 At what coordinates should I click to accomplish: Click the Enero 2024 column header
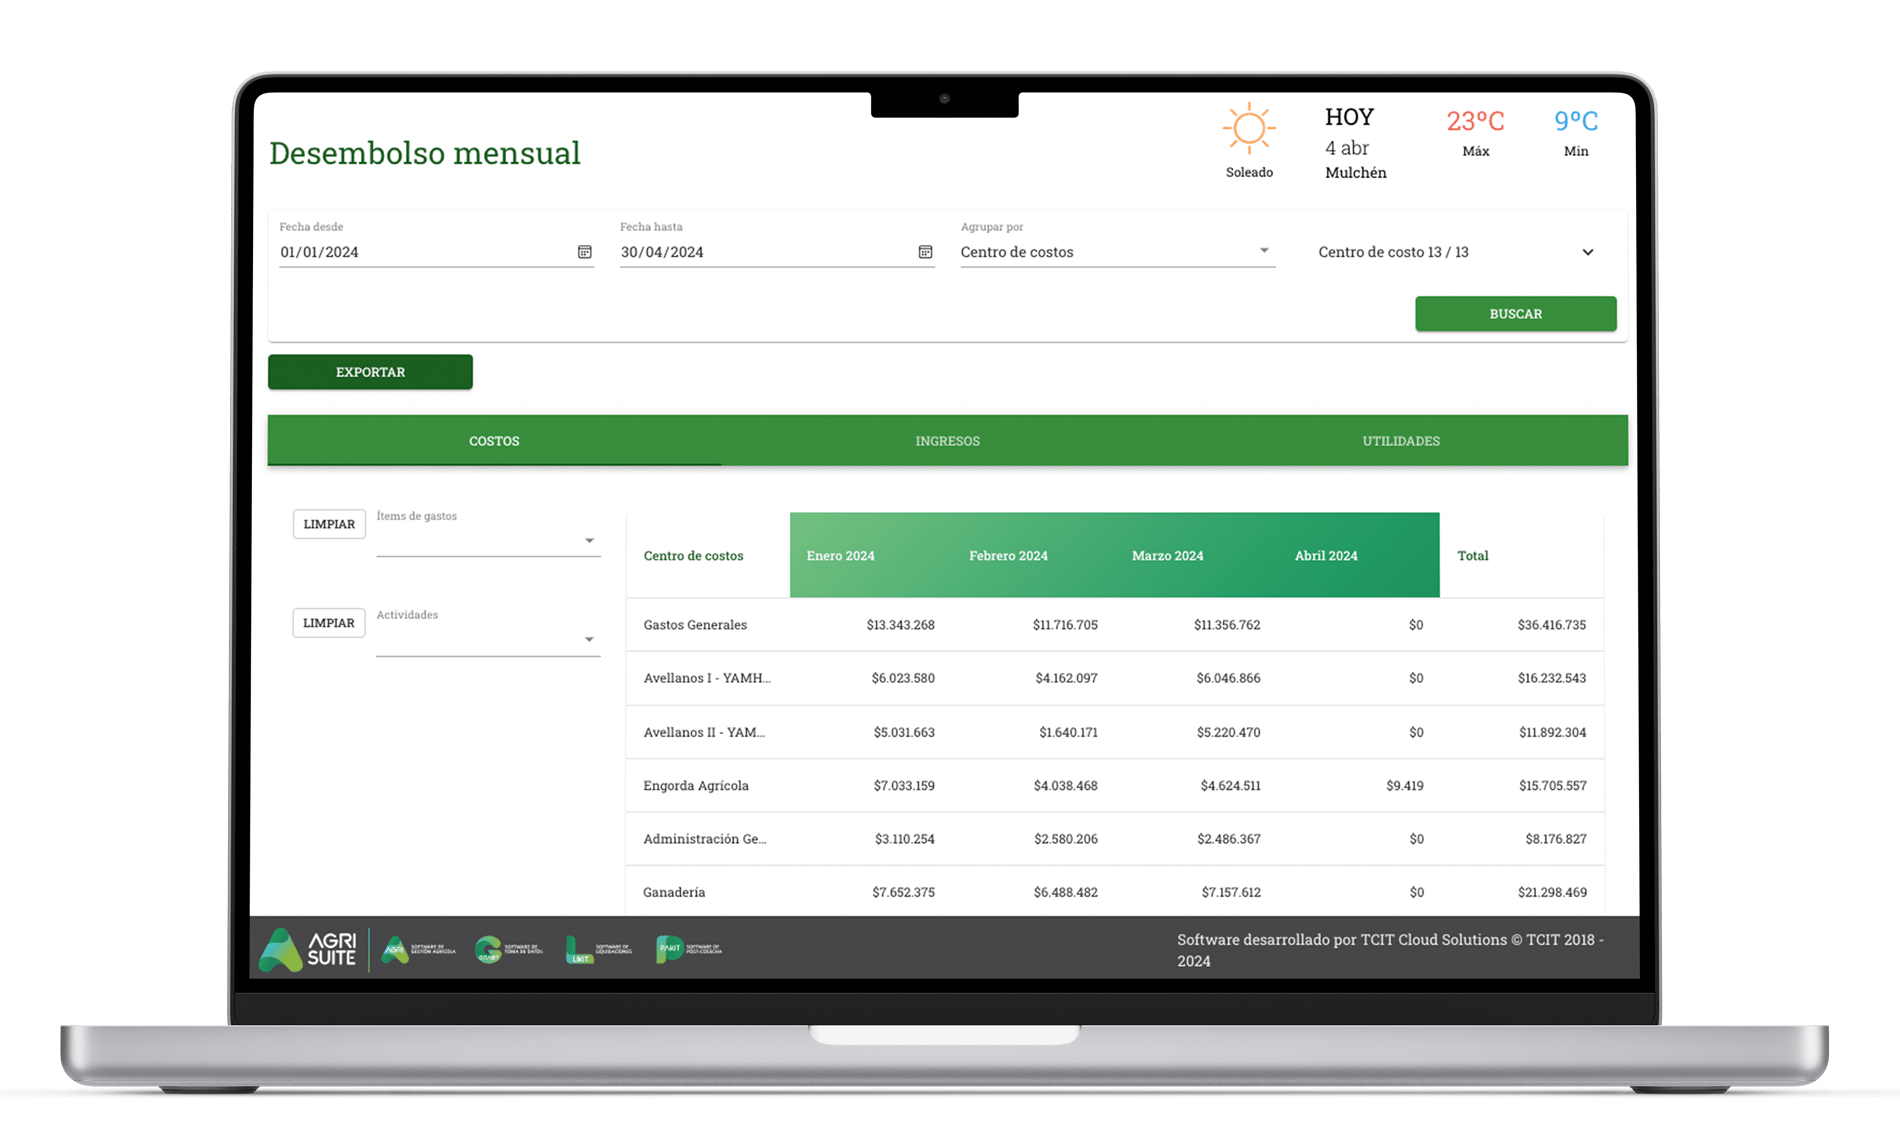[x=840, y=556]
